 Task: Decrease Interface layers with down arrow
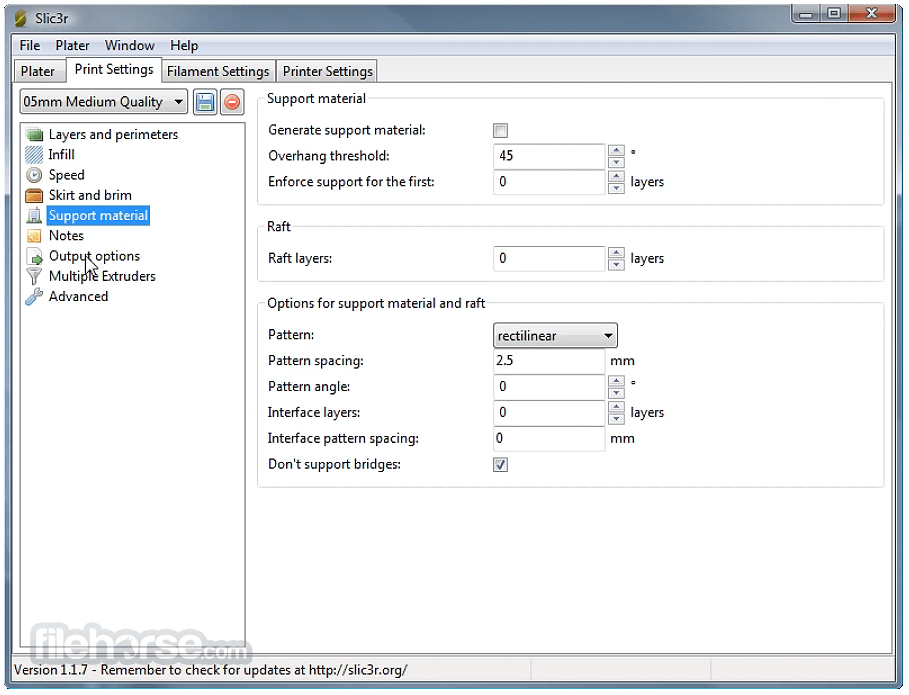(616, 419)
